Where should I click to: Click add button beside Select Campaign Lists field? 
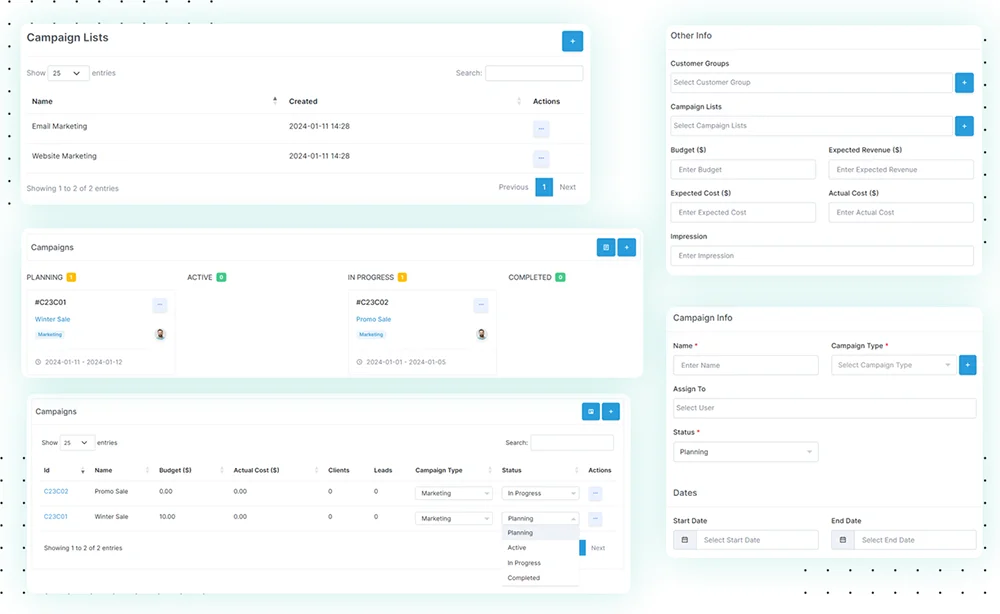pyautogui.click(x=964, y=126)
